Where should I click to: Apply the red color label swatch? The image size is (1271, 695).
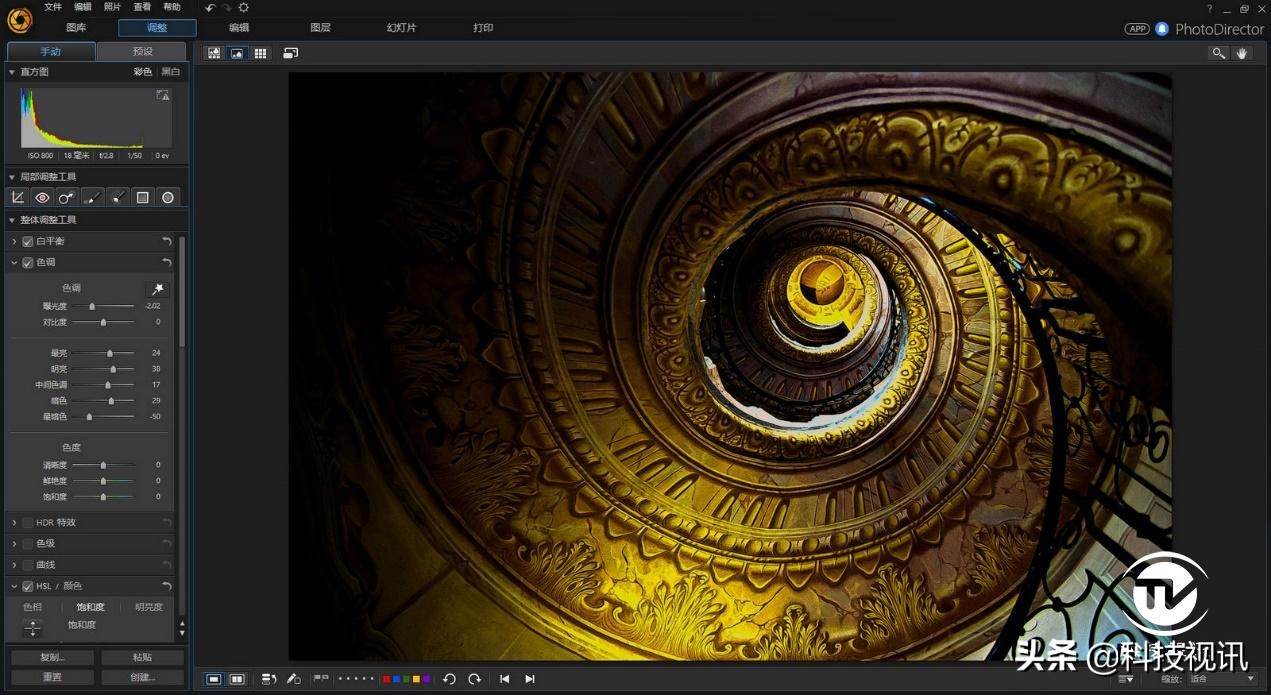386,679
